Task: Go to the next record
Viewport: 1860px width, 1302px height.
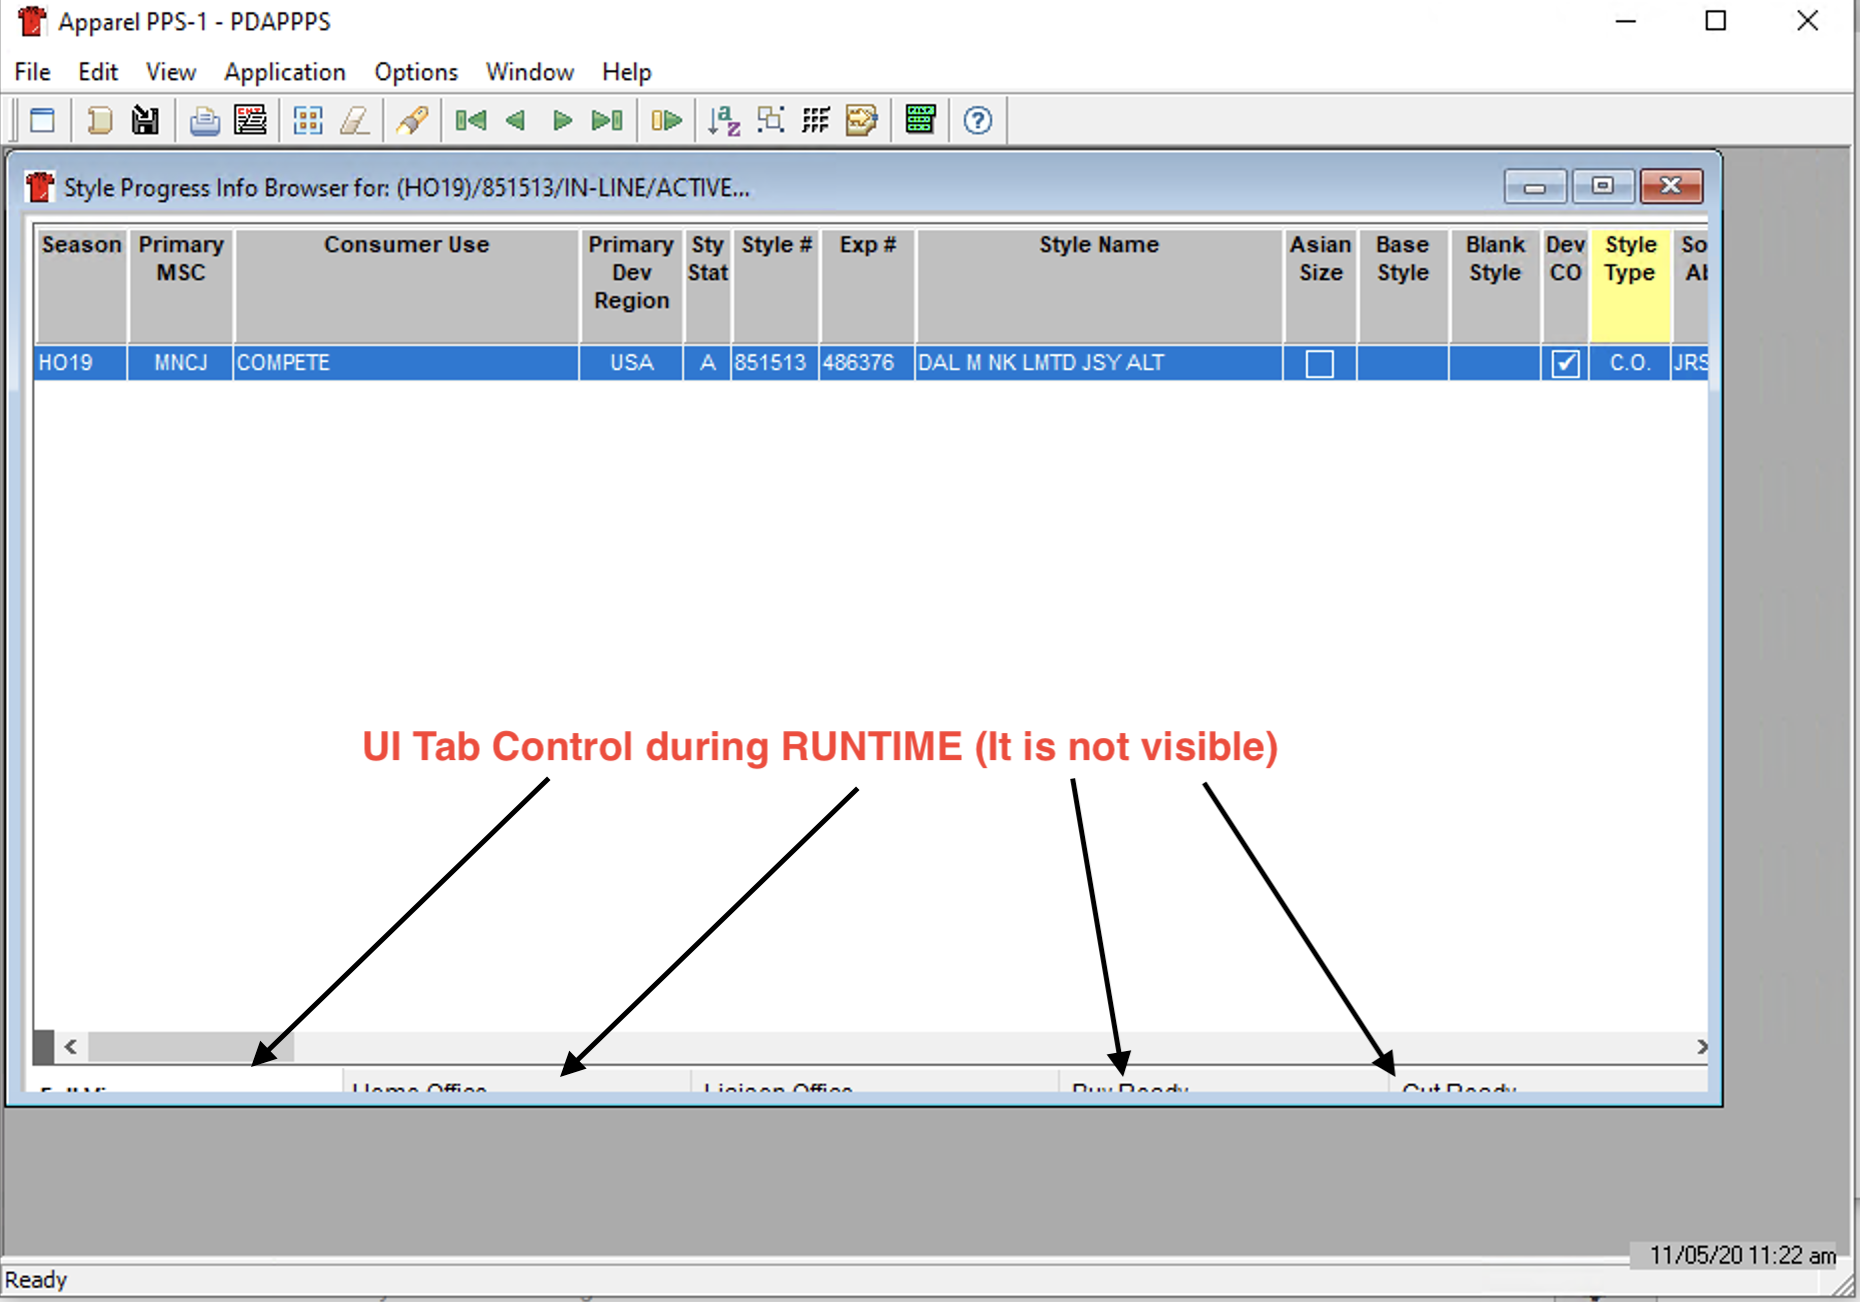Action: [x=562, y=121]
